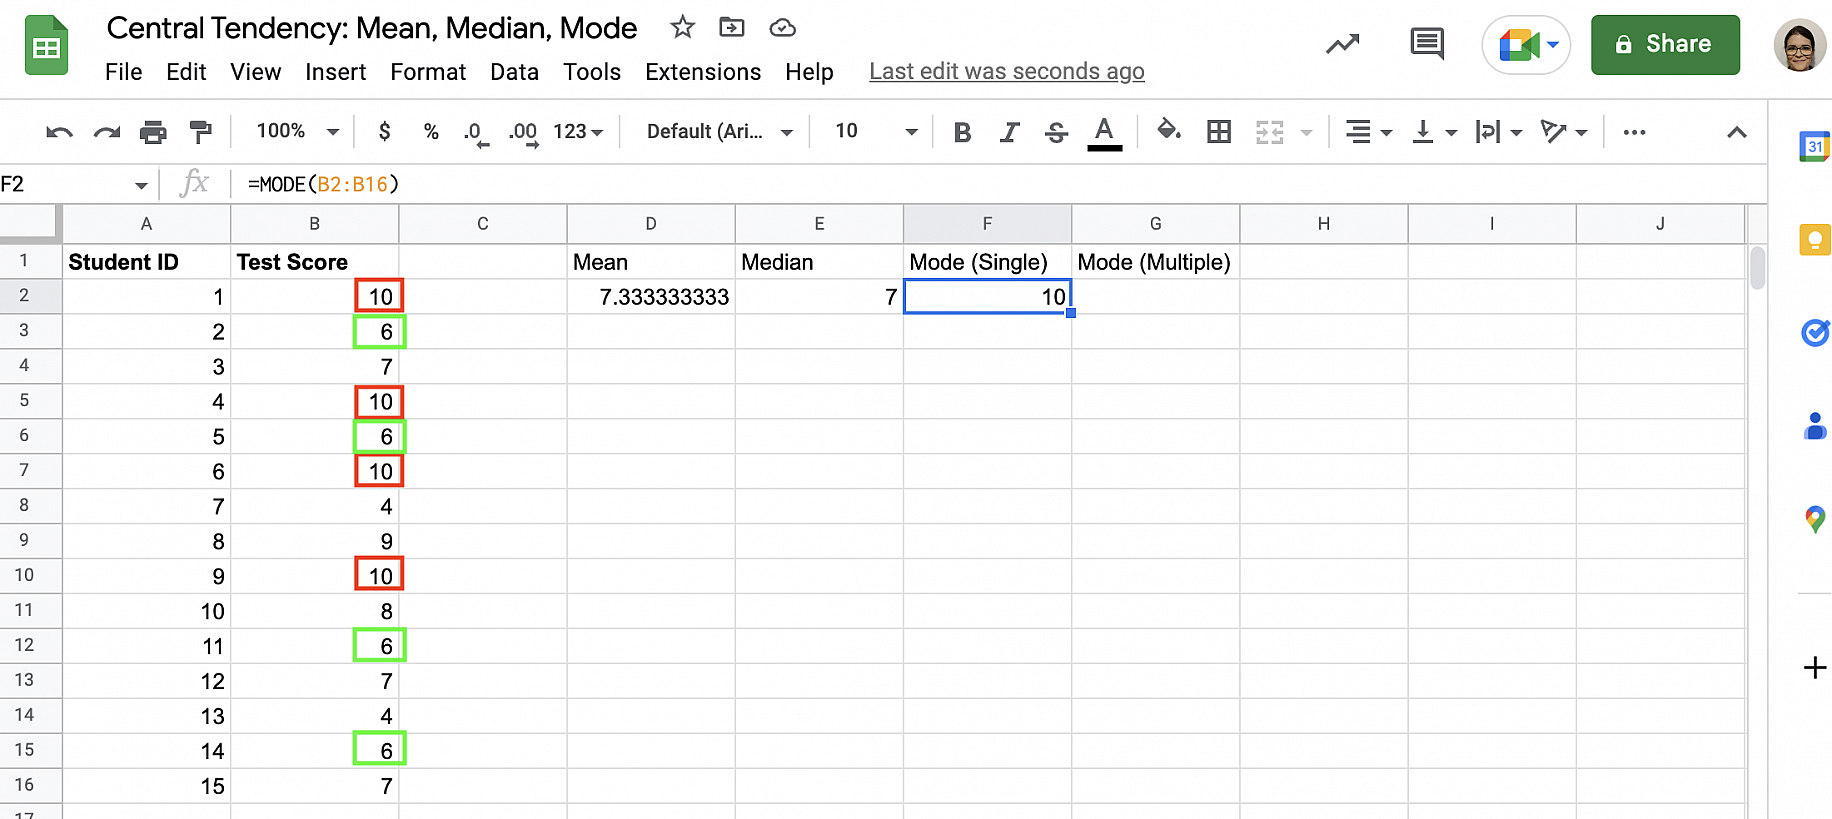1832x819 pixels.
Task: Open the comment history
Action: (1427, 44)
